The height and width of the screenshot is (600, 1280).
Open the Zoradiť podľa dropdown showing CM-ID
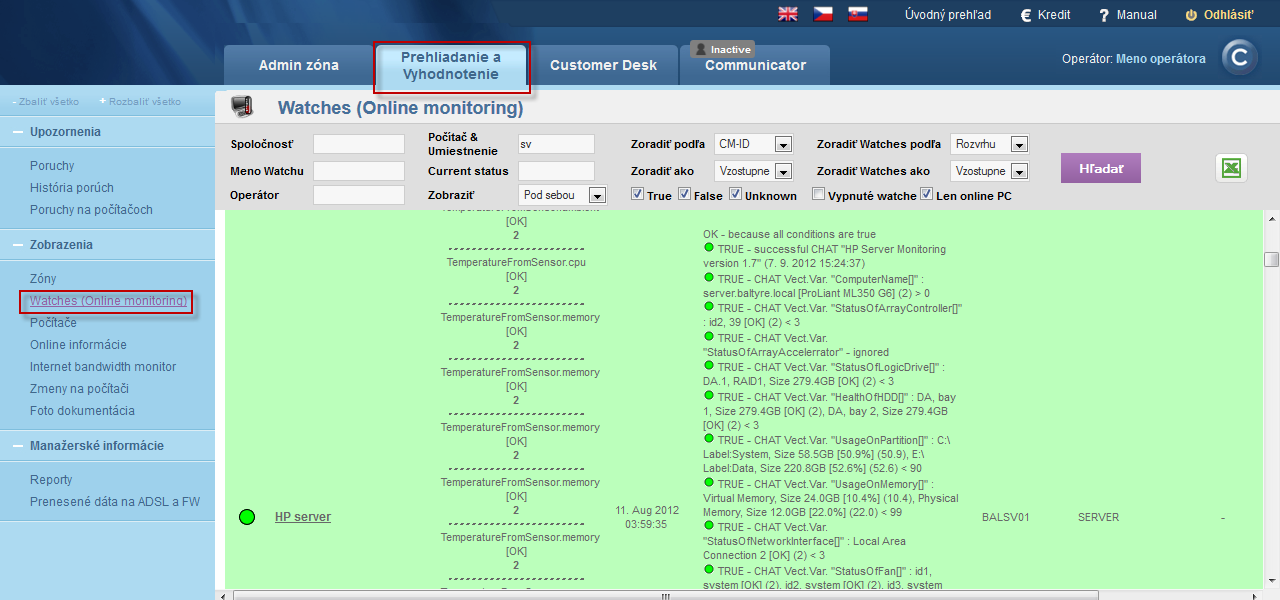coord(754,144)
